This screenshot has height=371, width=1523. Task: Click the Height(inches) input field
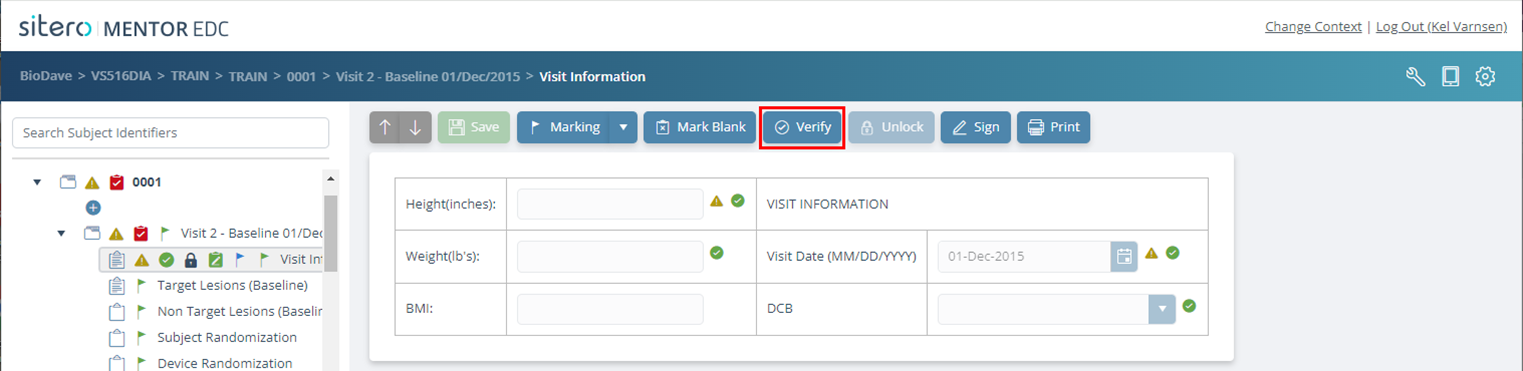pos(610,204)
